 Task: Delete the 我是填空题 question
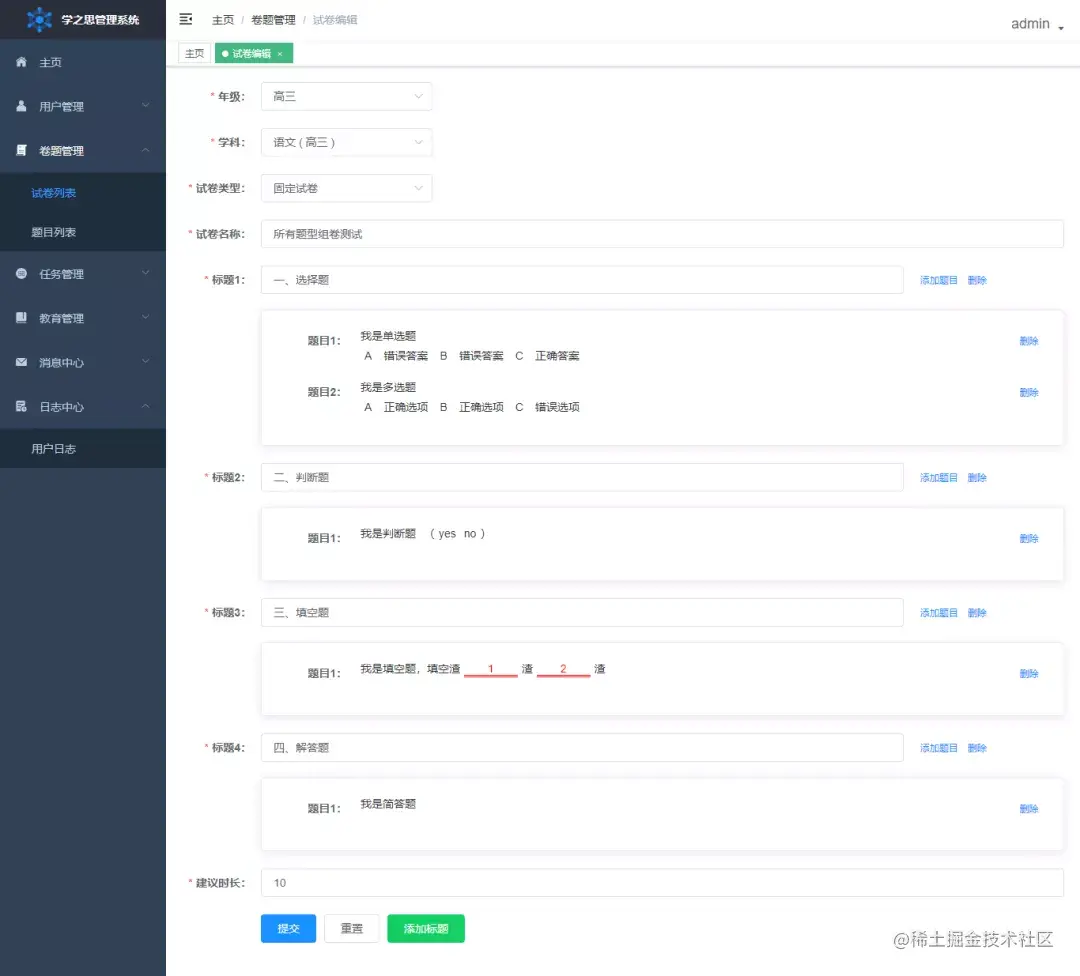click(1028, 673)
